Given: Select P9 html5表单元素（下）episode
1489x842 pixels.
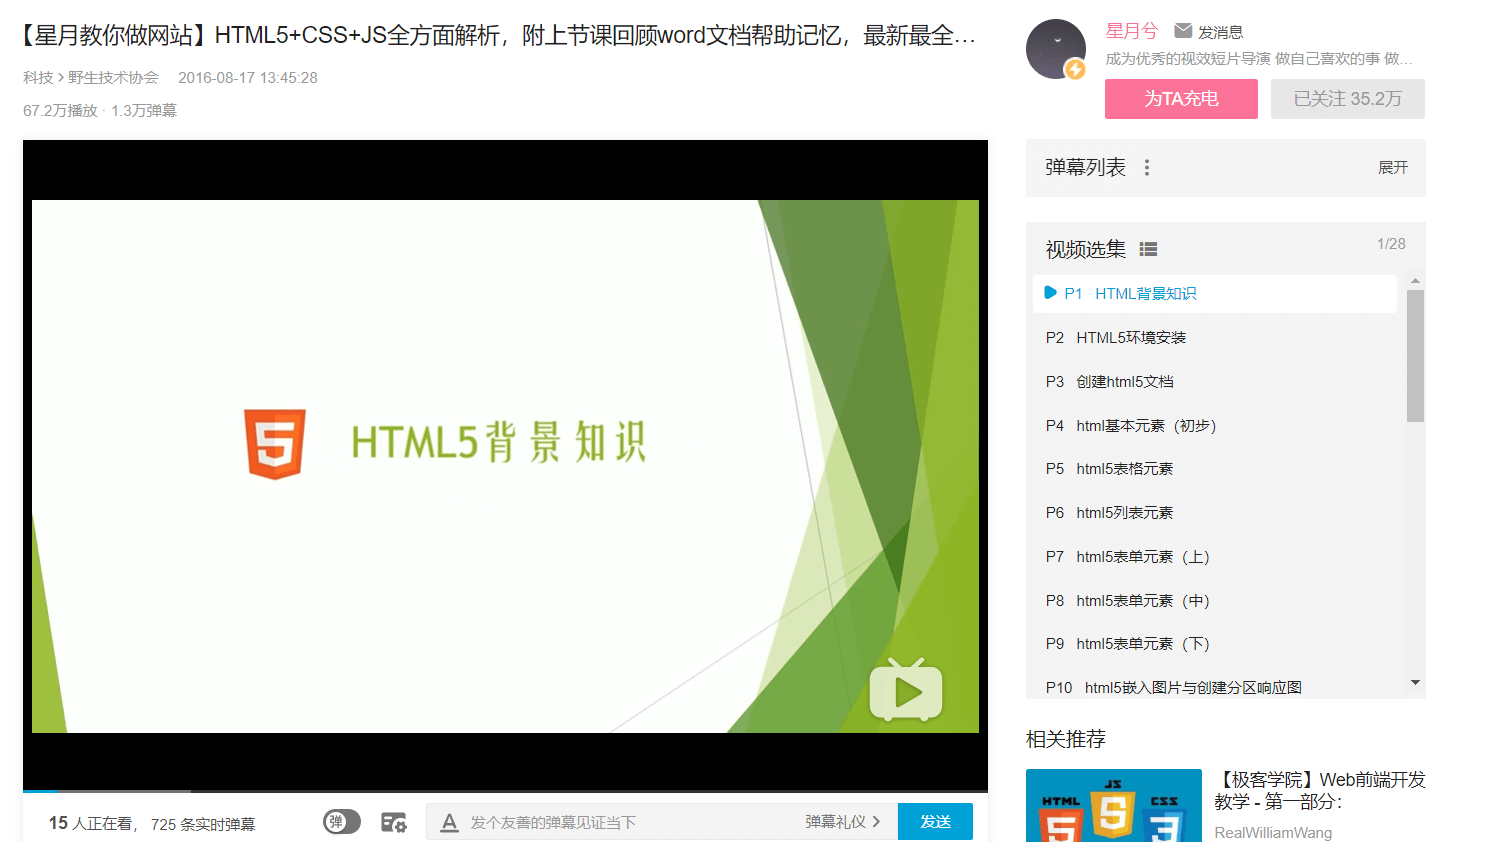Looking at the screenshot, I should tap(1215, 644).
